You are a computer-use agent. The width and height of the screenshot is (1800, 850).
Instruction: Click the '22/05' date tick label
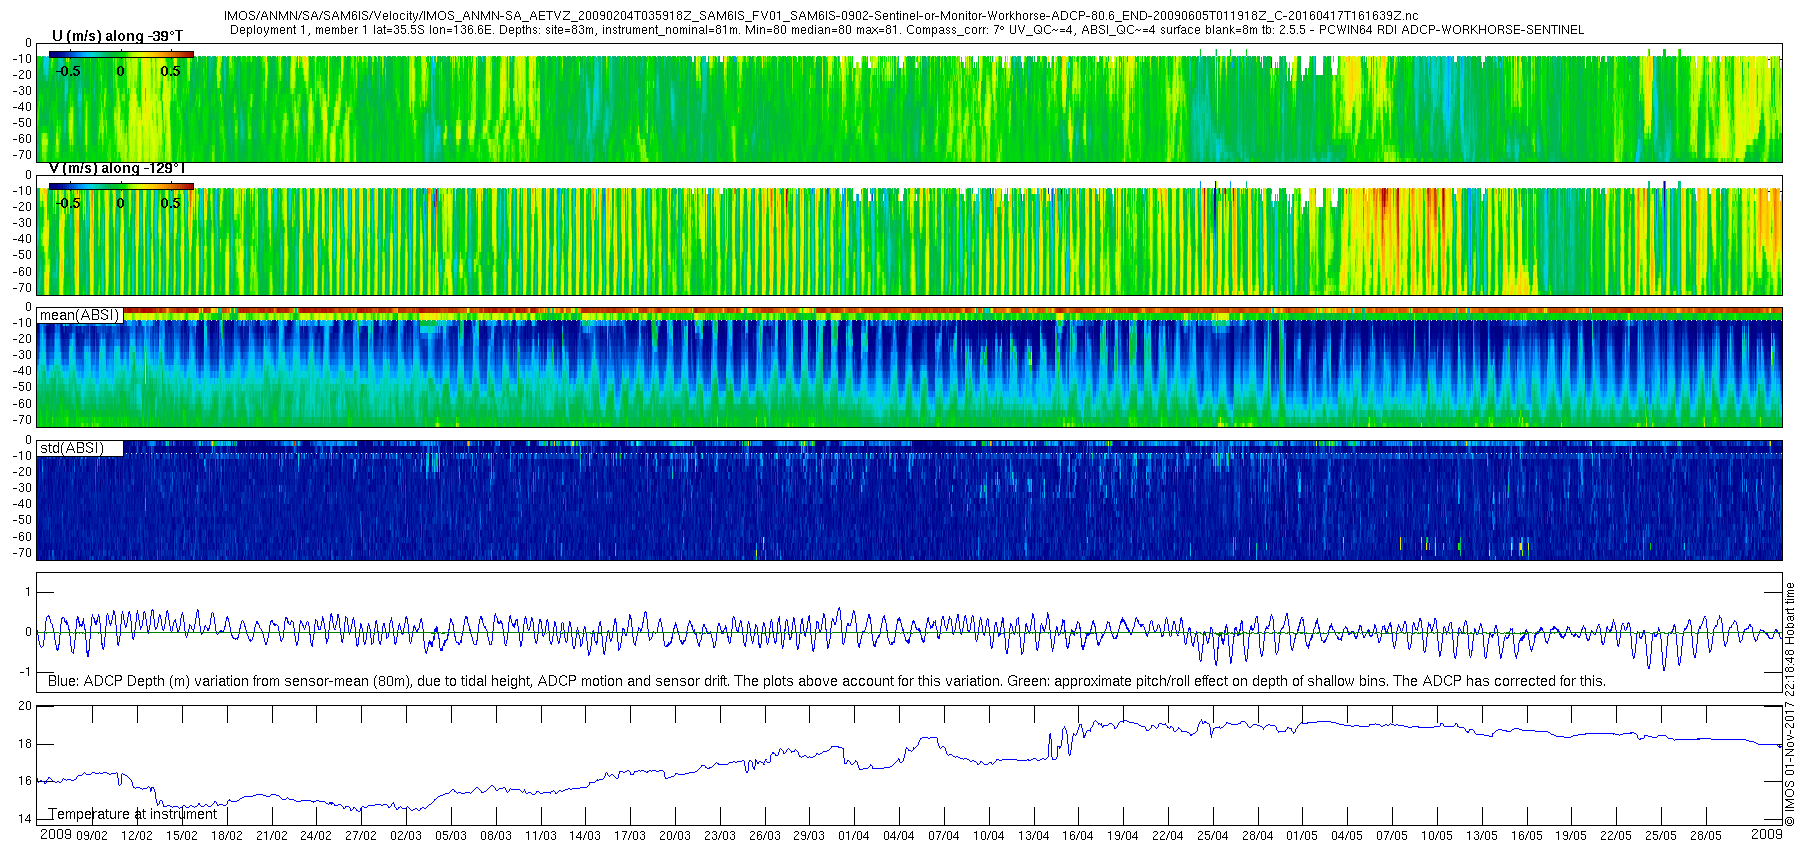click(1616, 836)
